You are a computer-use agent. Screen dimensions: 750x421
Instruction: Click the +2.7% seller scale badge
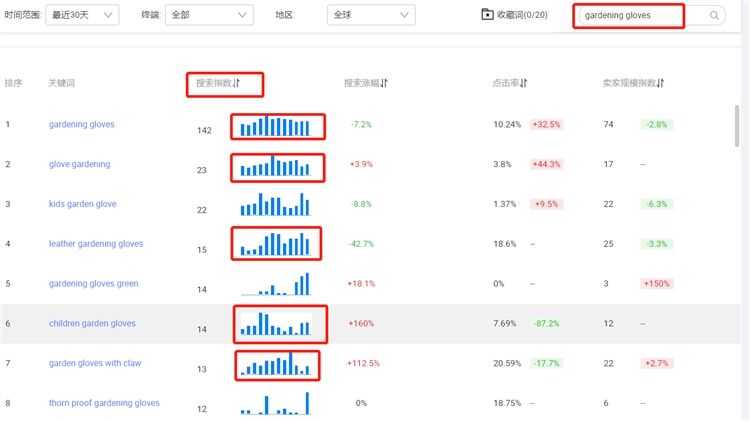click(657, 363)
